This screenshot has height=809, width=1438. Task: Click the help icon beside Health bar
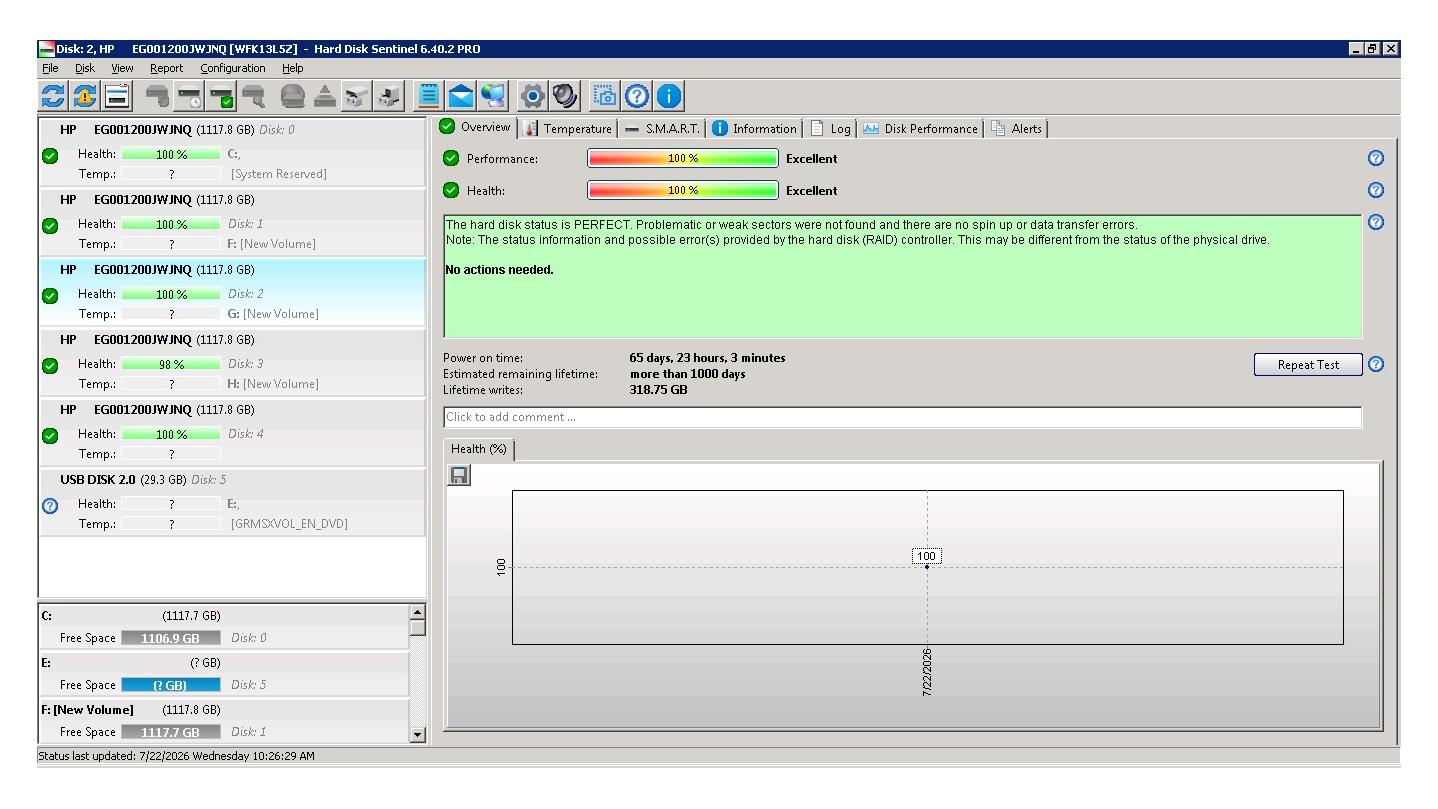[x=1375, y=190]
